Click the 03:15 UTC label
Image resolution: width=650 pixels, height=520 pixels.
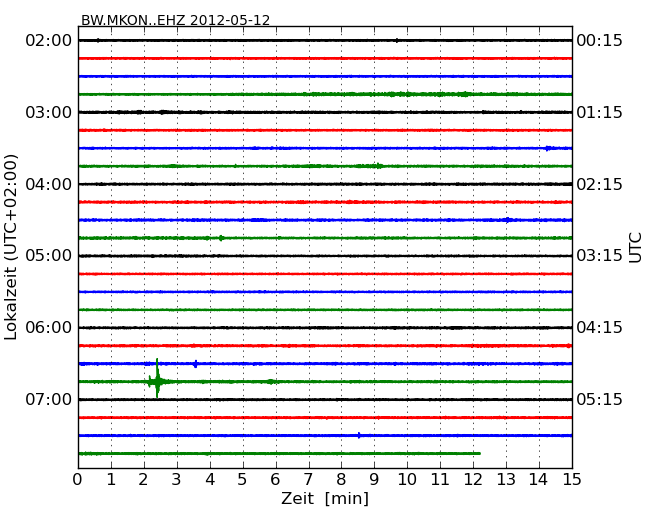[599, 255]
